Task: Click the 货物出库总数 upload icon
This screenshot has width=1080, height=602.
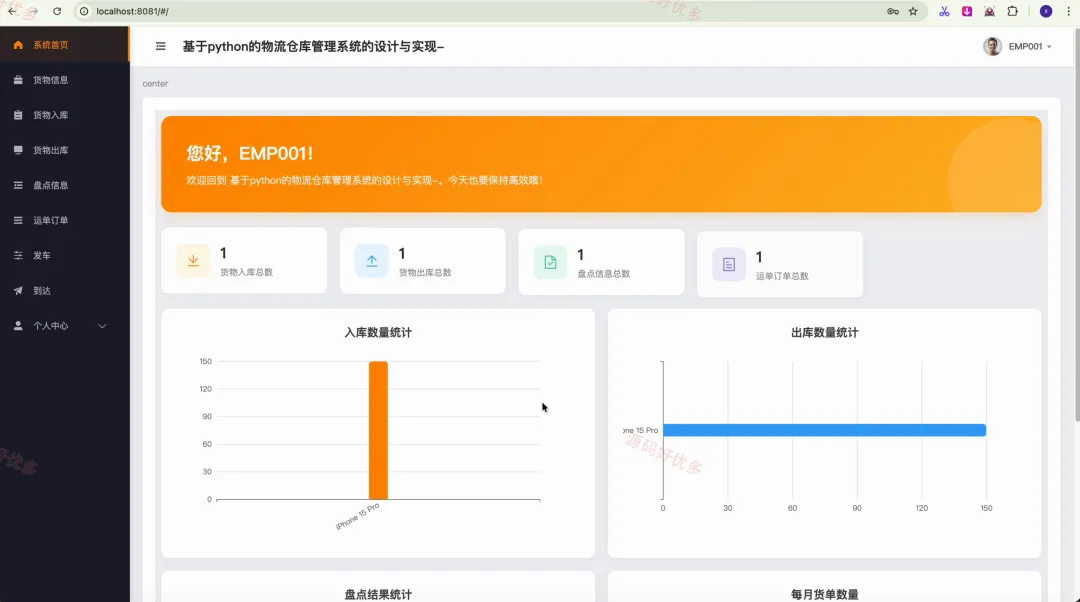Action: [371, 261]
